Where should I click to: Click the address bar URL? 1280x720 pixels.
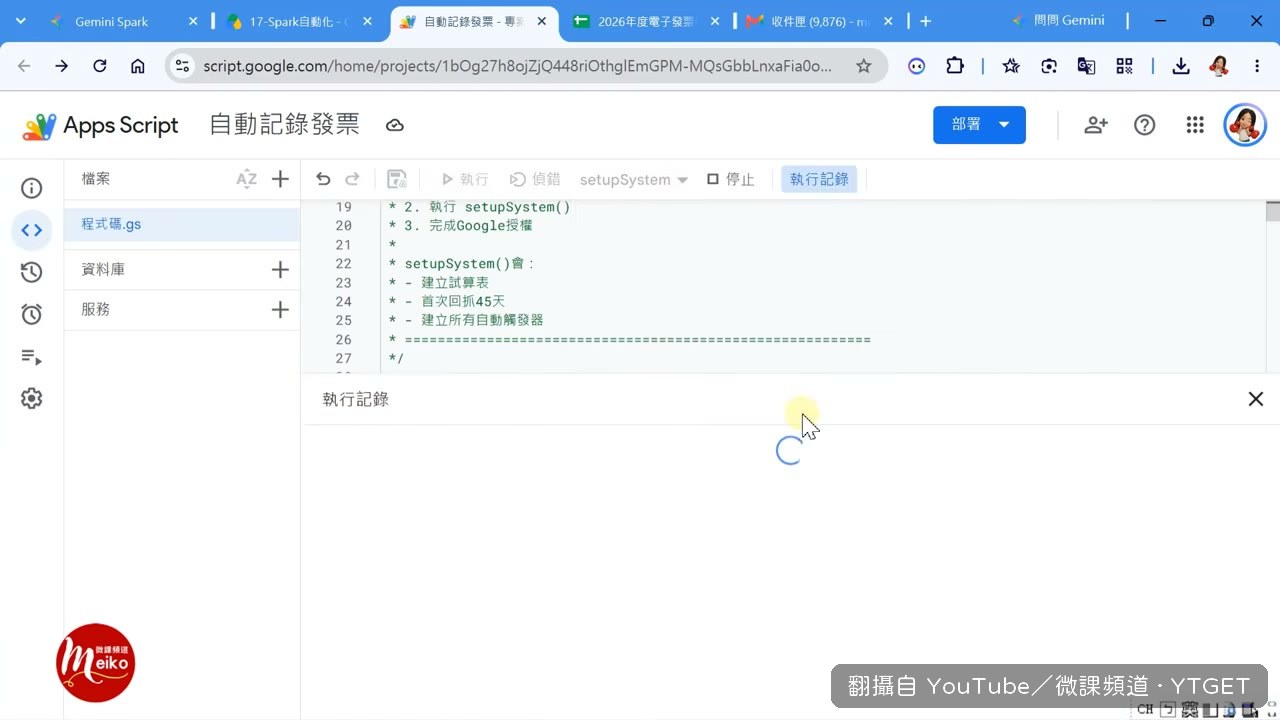click(517, 66)
